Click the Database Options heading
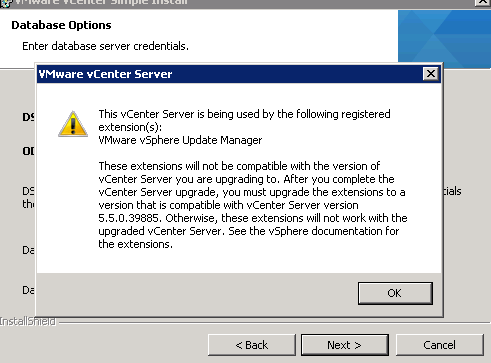 (x=61, y=25)
